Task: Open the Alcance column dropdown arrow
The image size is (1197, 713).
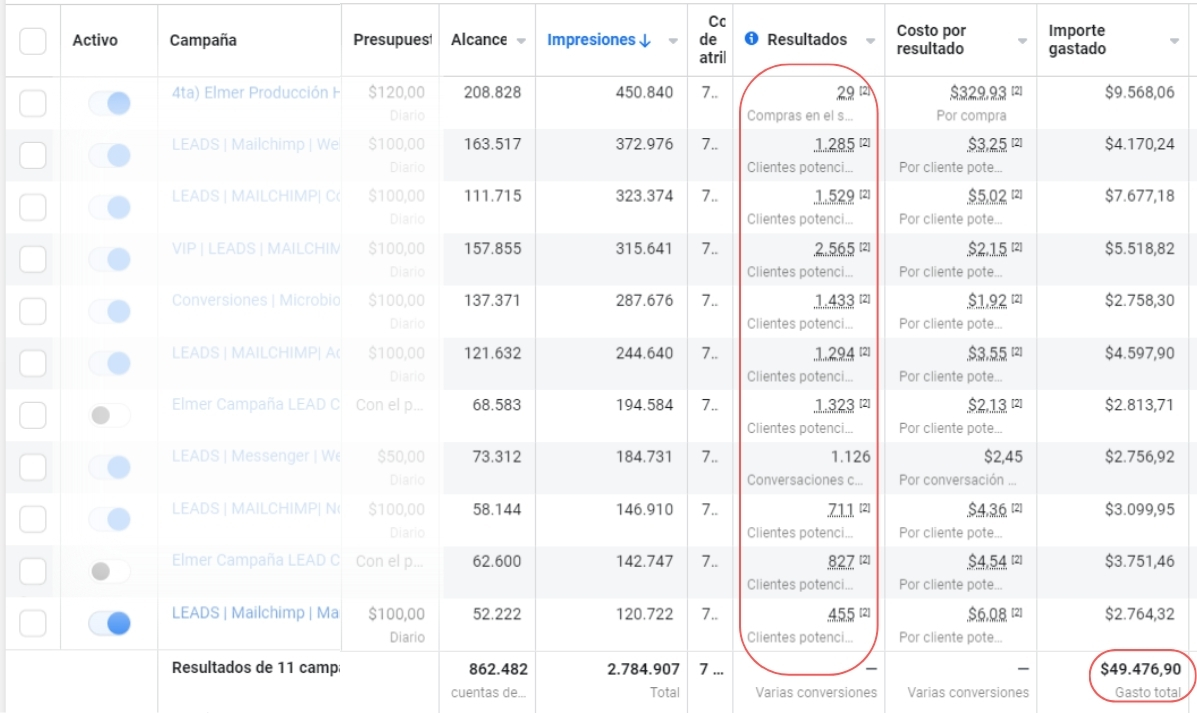Action: click(x=521, y=41)
